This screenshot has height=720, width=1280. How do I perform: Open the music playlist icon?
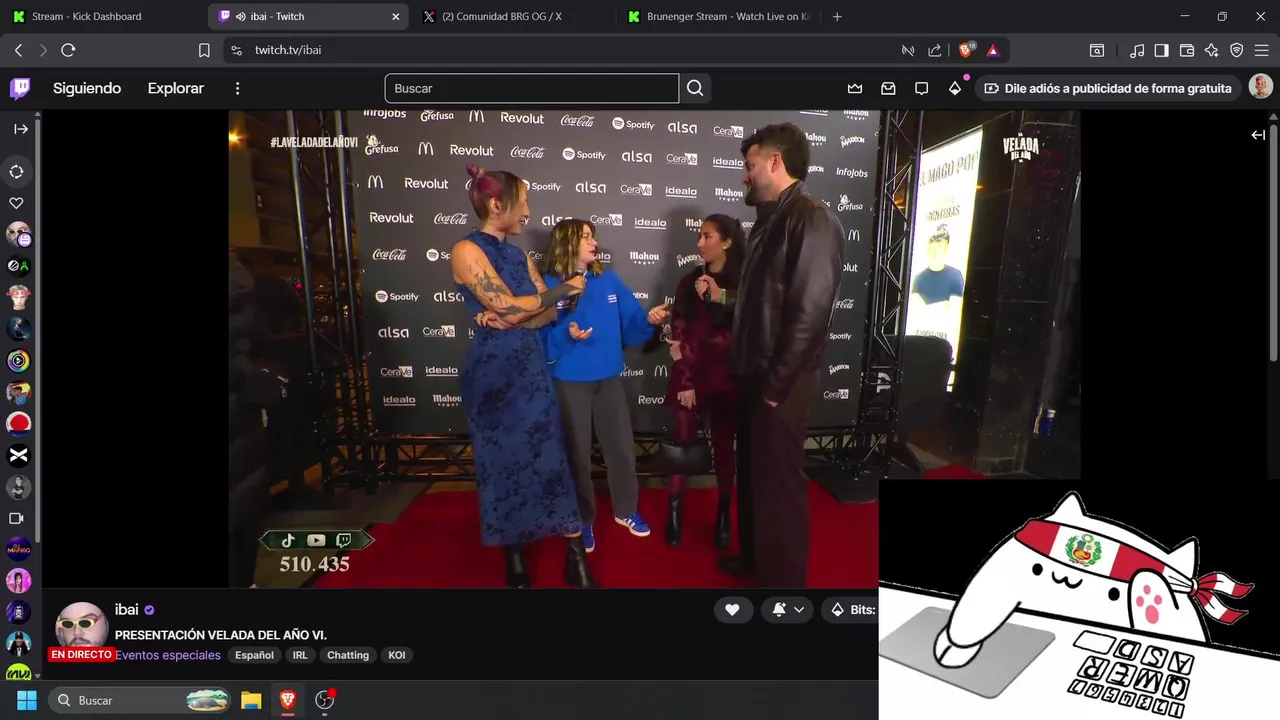[1137, 50]
